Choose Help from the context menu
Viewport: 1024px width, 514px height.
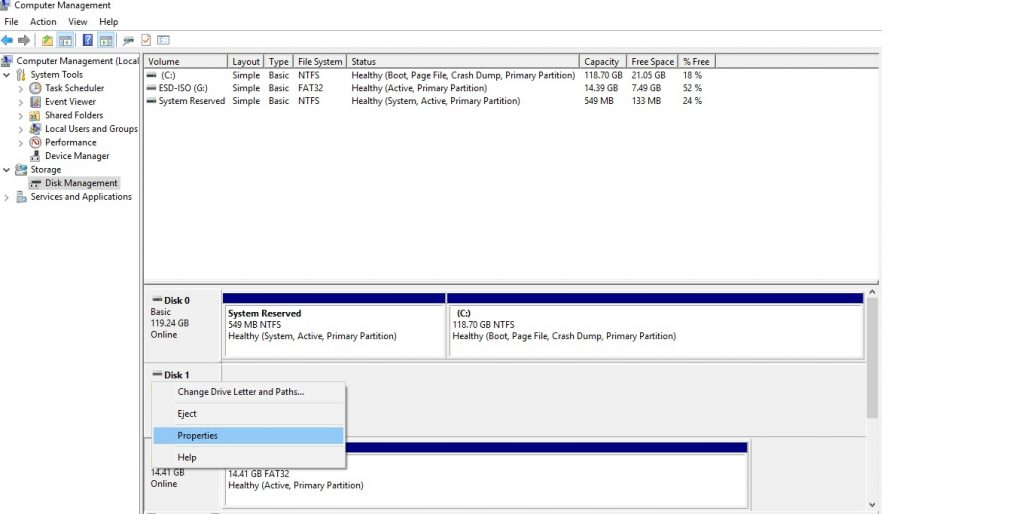point(248,457)
